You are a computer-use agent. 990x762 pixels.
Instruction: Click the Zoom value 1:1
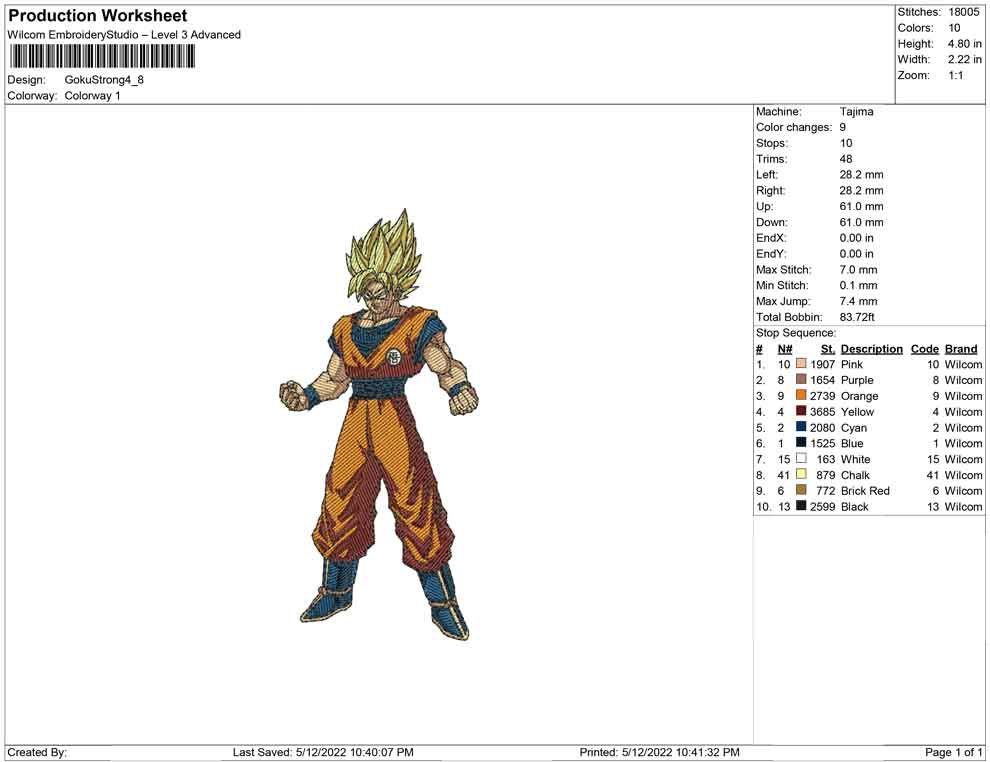[x=955, y=75]
